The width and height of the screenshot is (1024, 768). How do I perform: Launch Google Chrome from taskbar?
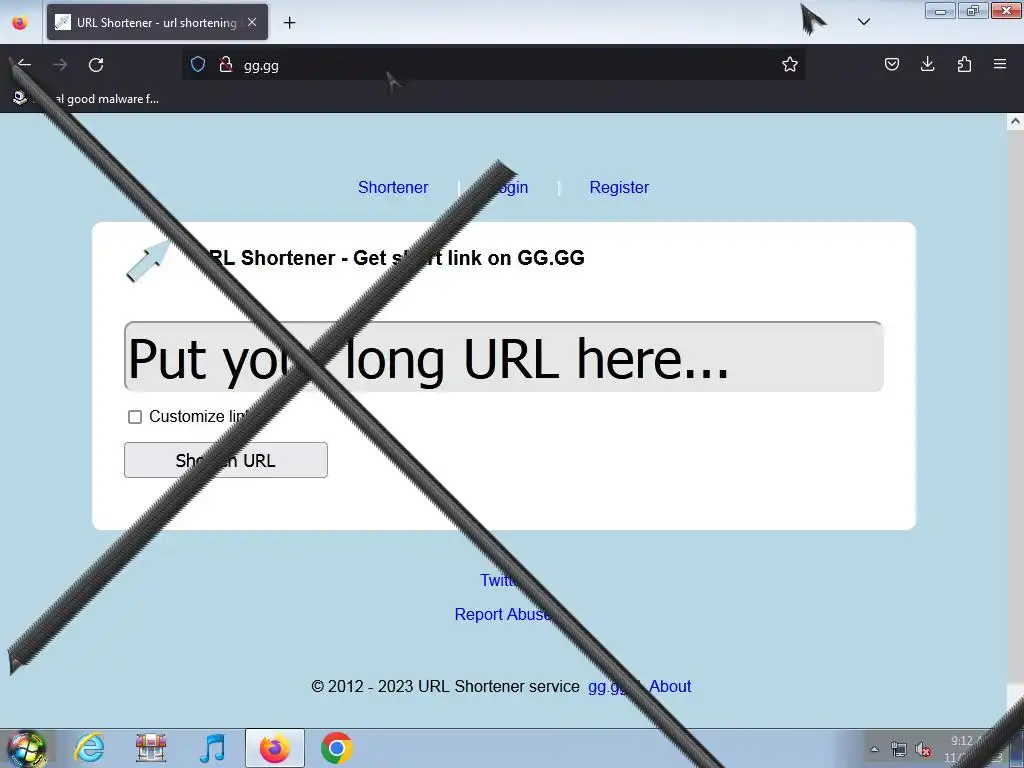[x=336, y=748]
